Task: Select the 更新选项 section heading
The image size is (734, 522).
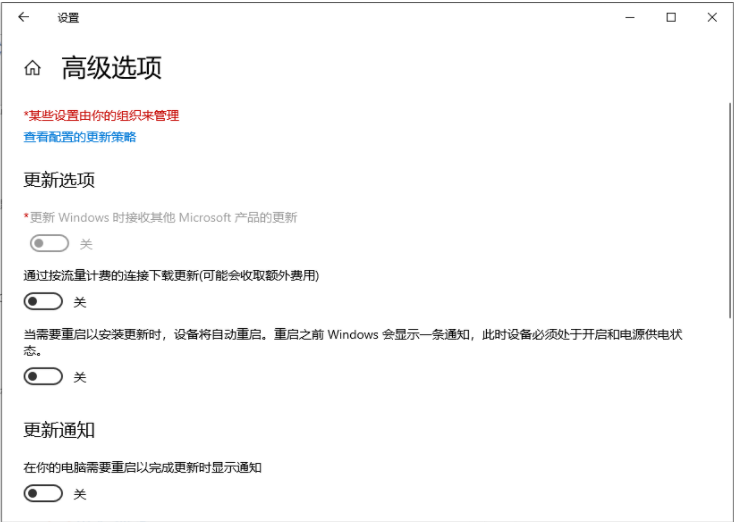Action: [59, 181]
